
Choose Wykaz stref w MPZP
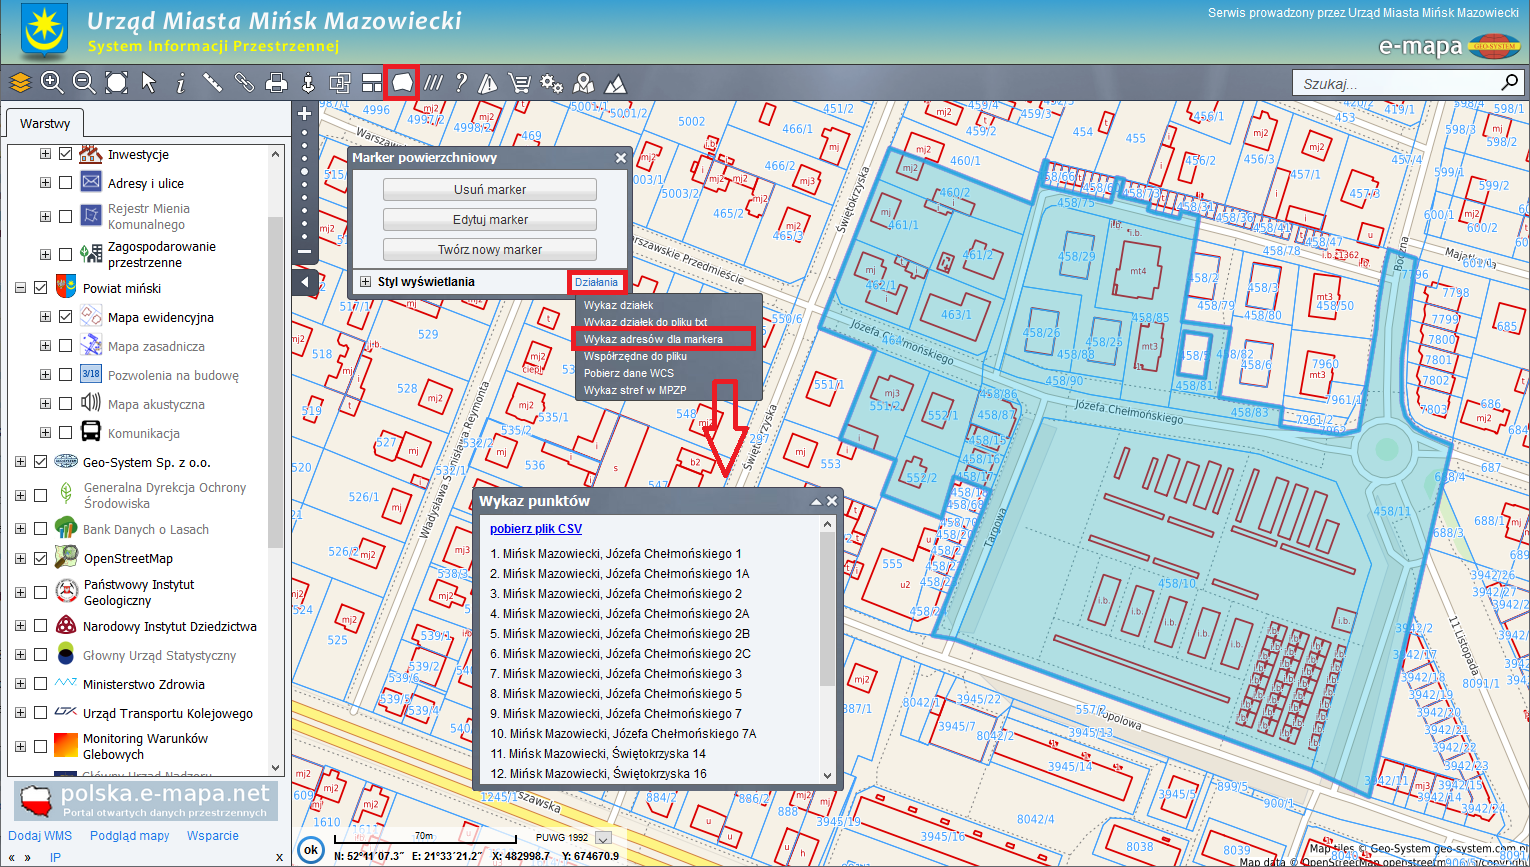tap(635, 390)
